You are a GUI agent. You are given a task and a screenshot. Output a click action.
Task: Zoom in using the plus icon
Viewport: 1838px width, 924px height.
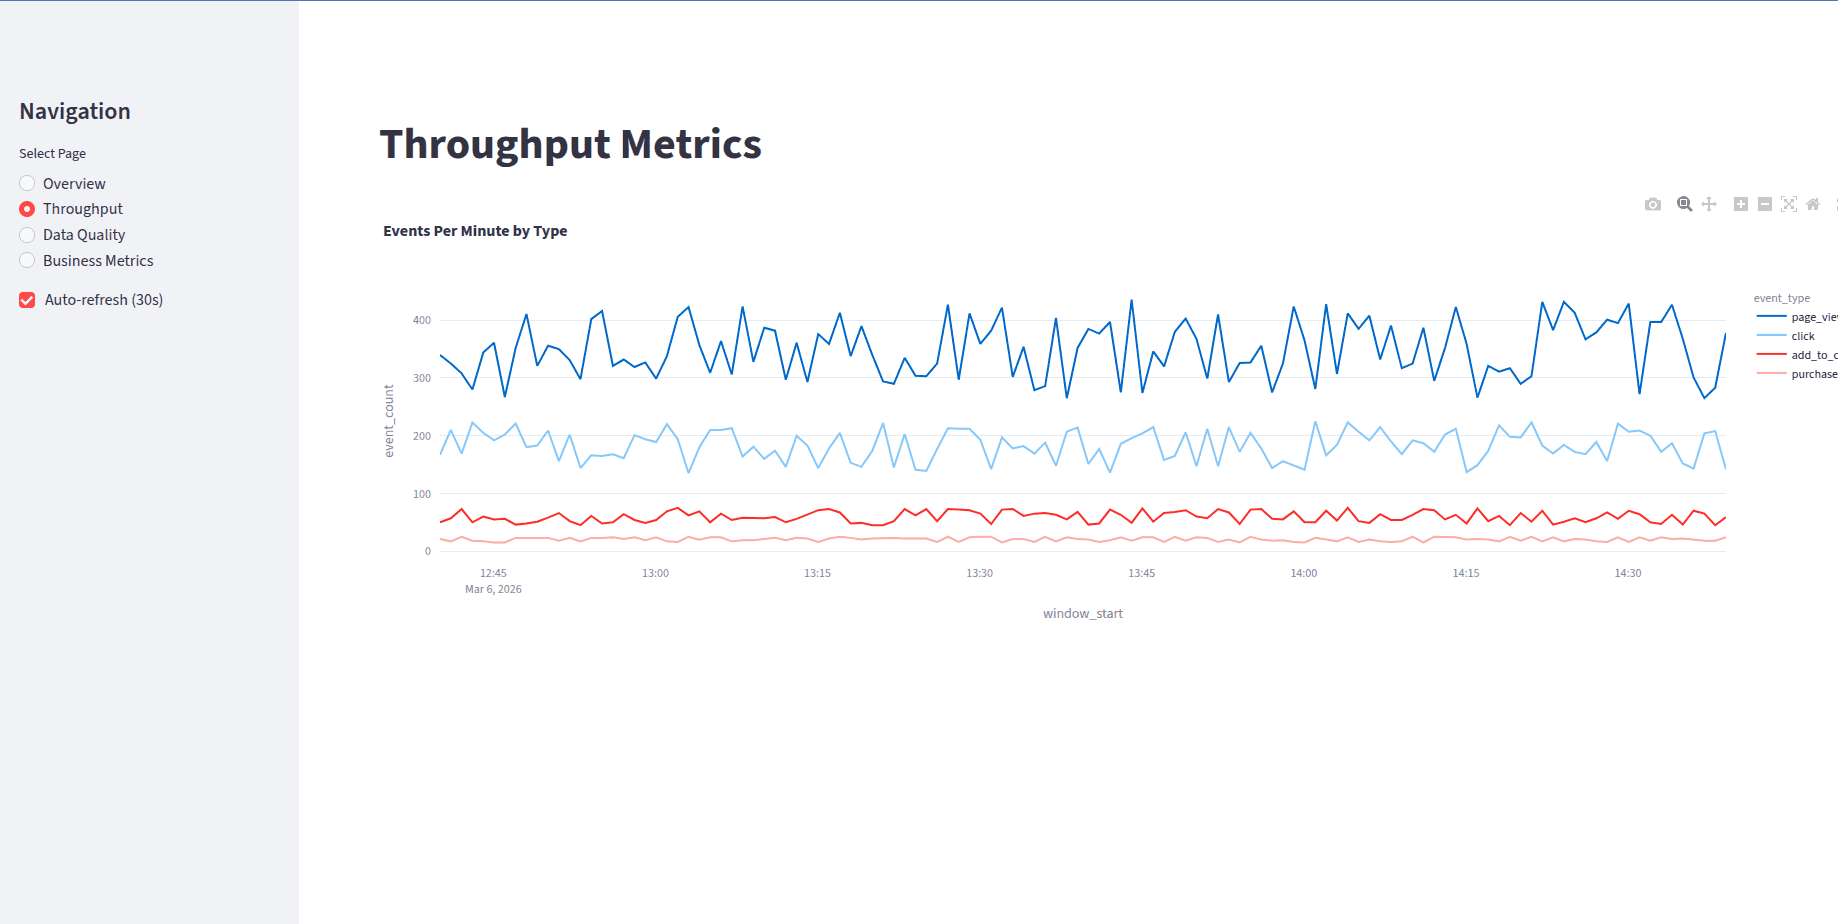(1741, 204)
